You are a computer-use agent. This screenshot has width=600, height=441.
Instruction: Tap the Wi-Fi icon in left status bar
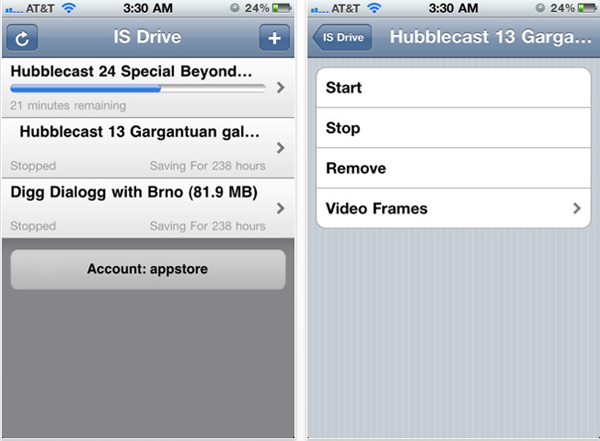pyautogui.click(x=68, y=8)
